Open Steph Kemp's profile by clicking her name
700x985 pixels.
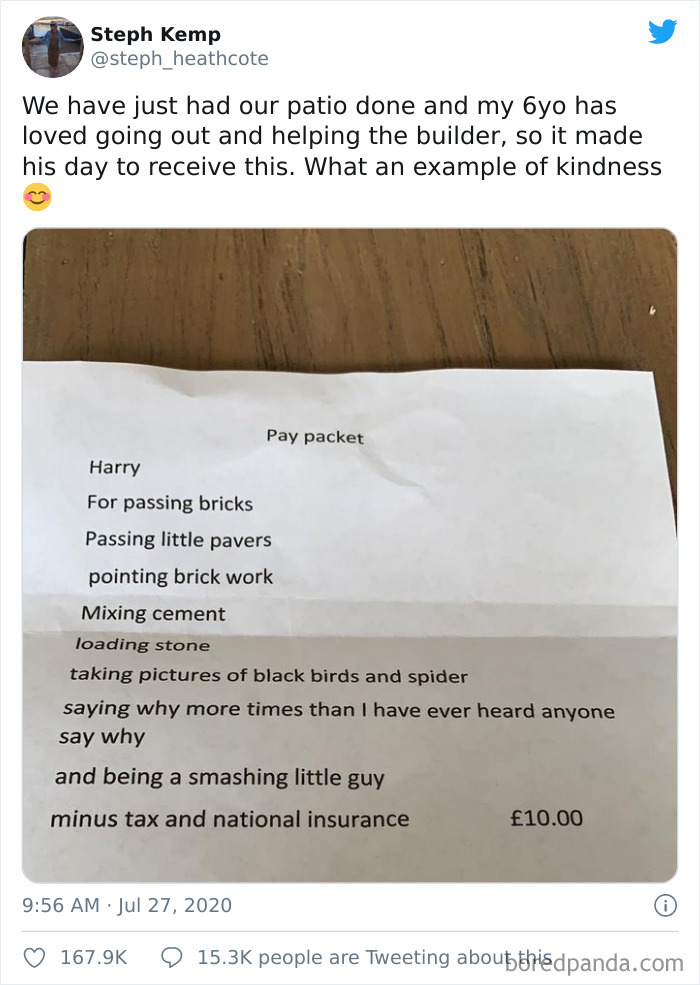click(x=156, y=33)
